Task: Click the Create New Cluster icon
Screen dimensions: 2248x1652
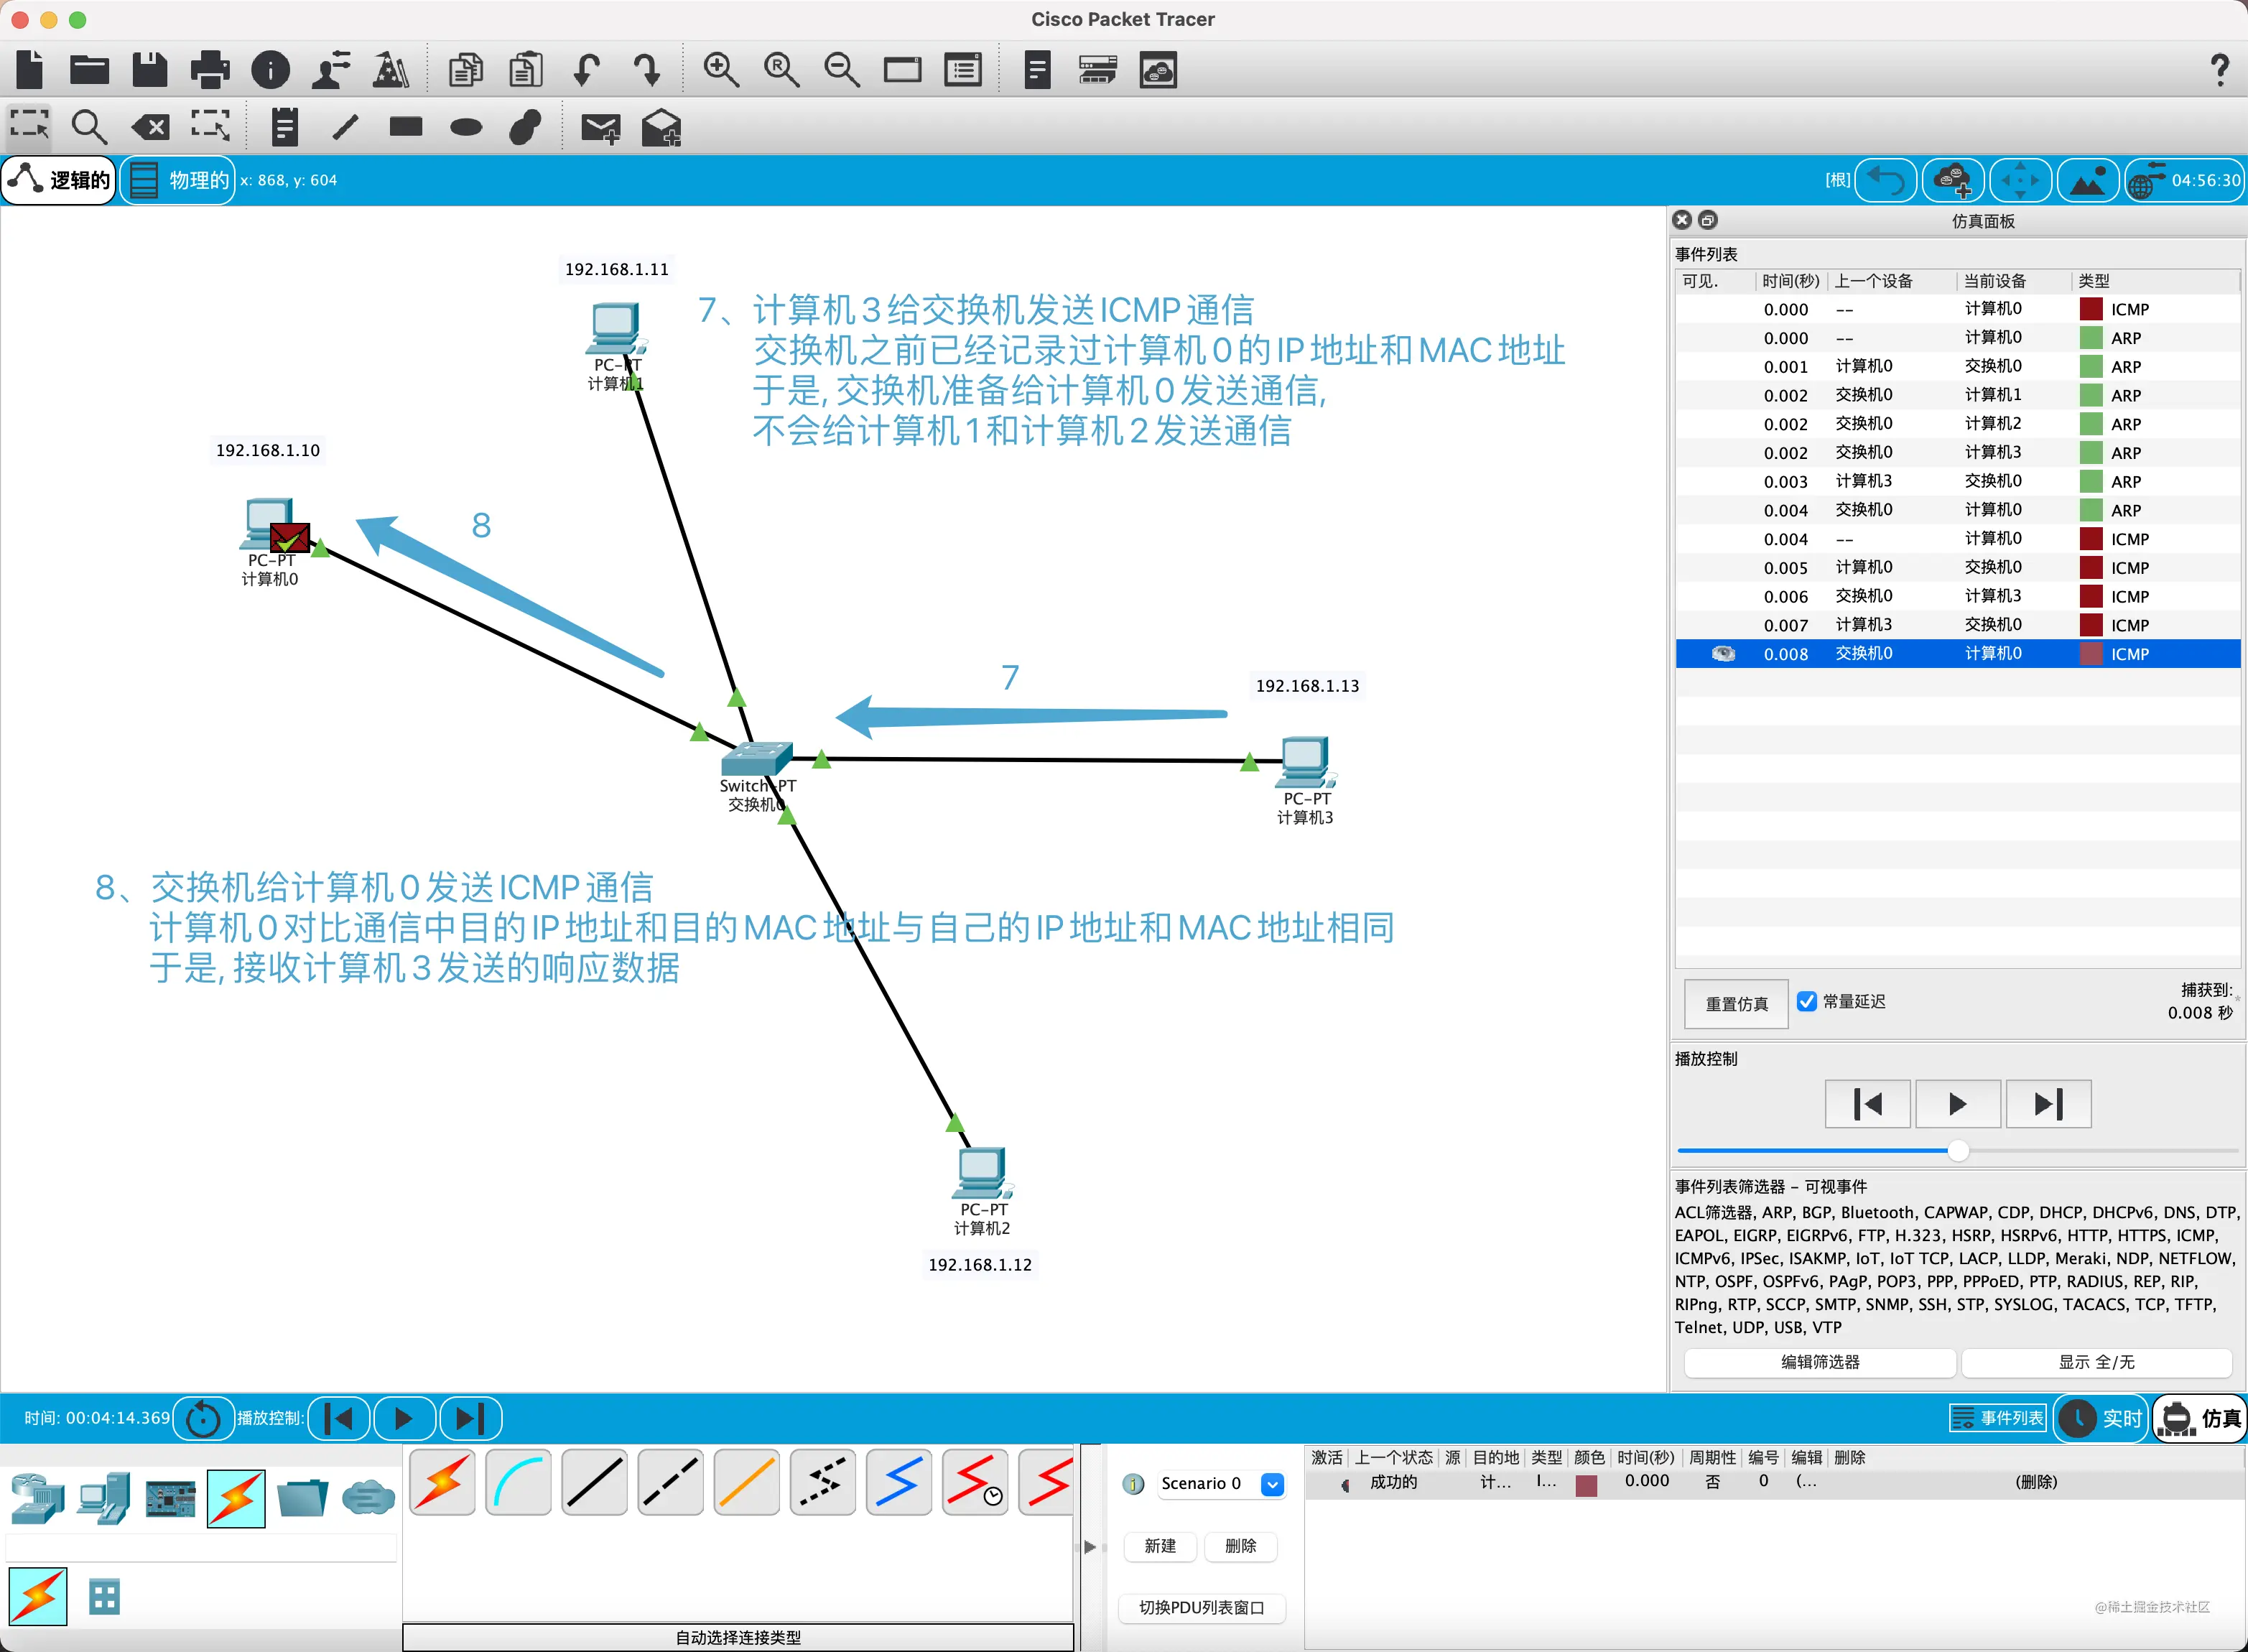Action: point(1953,181)
